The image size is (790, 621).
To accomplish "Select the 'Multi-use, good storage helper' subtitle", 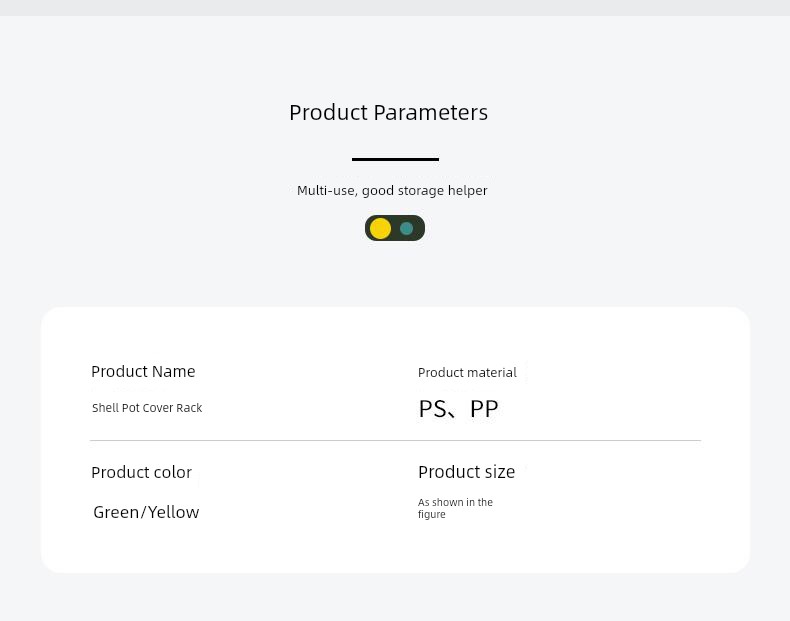I will 392,190.
